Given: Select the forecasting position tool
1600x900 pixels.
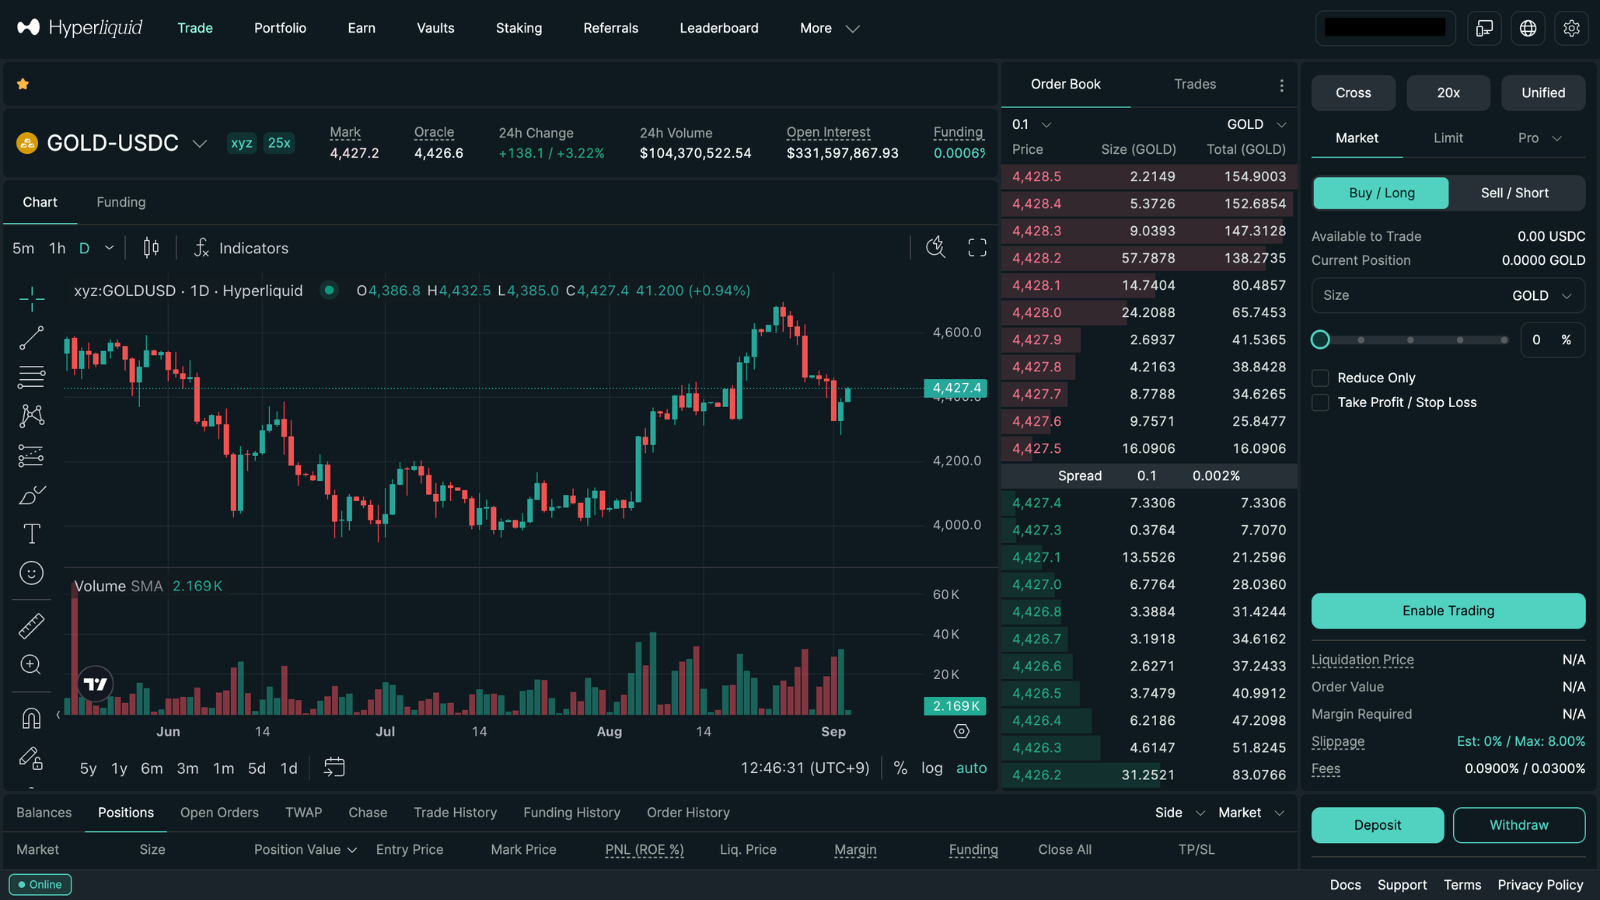Looking at the screenshot, I should pyautogui.click(x=32, y=456).
